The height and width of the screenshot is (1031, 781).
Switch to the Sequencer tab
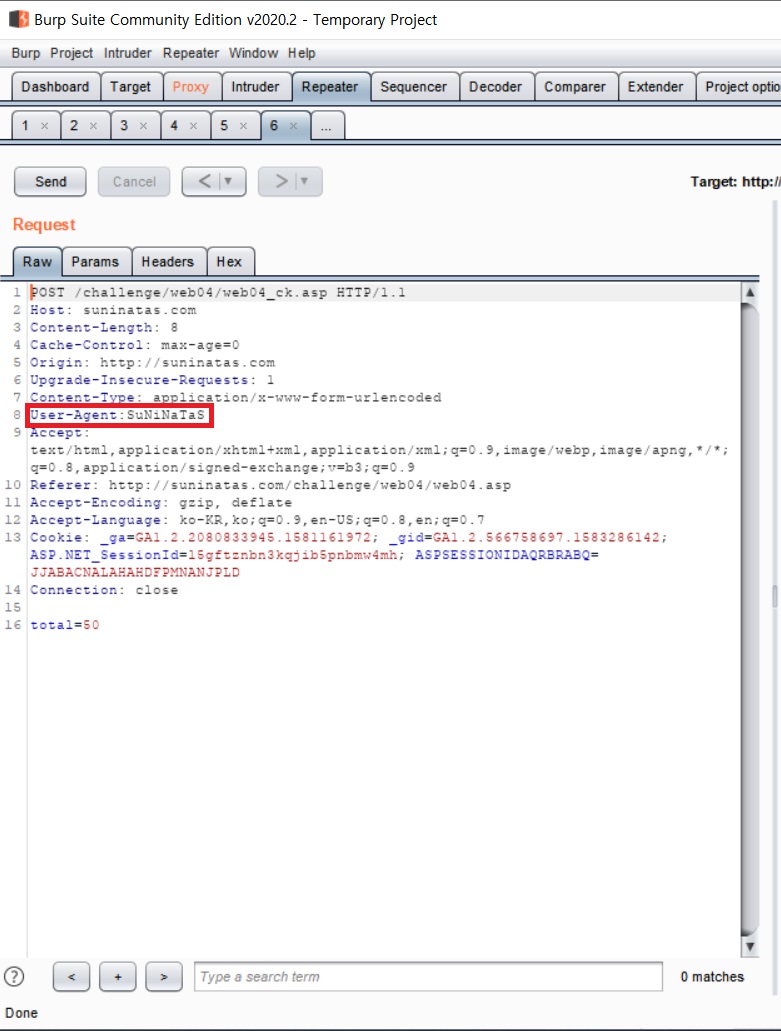[414, 87]
